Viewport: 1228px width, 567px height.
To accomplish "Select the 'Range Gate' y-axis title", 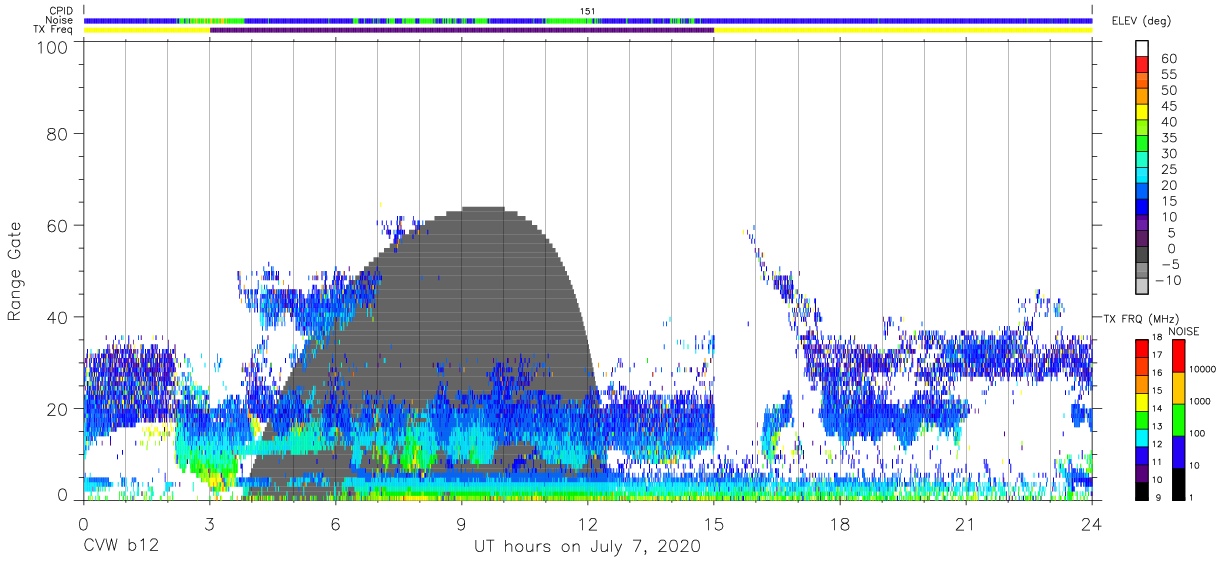I will pyautogui.click(x=15, y=271).
